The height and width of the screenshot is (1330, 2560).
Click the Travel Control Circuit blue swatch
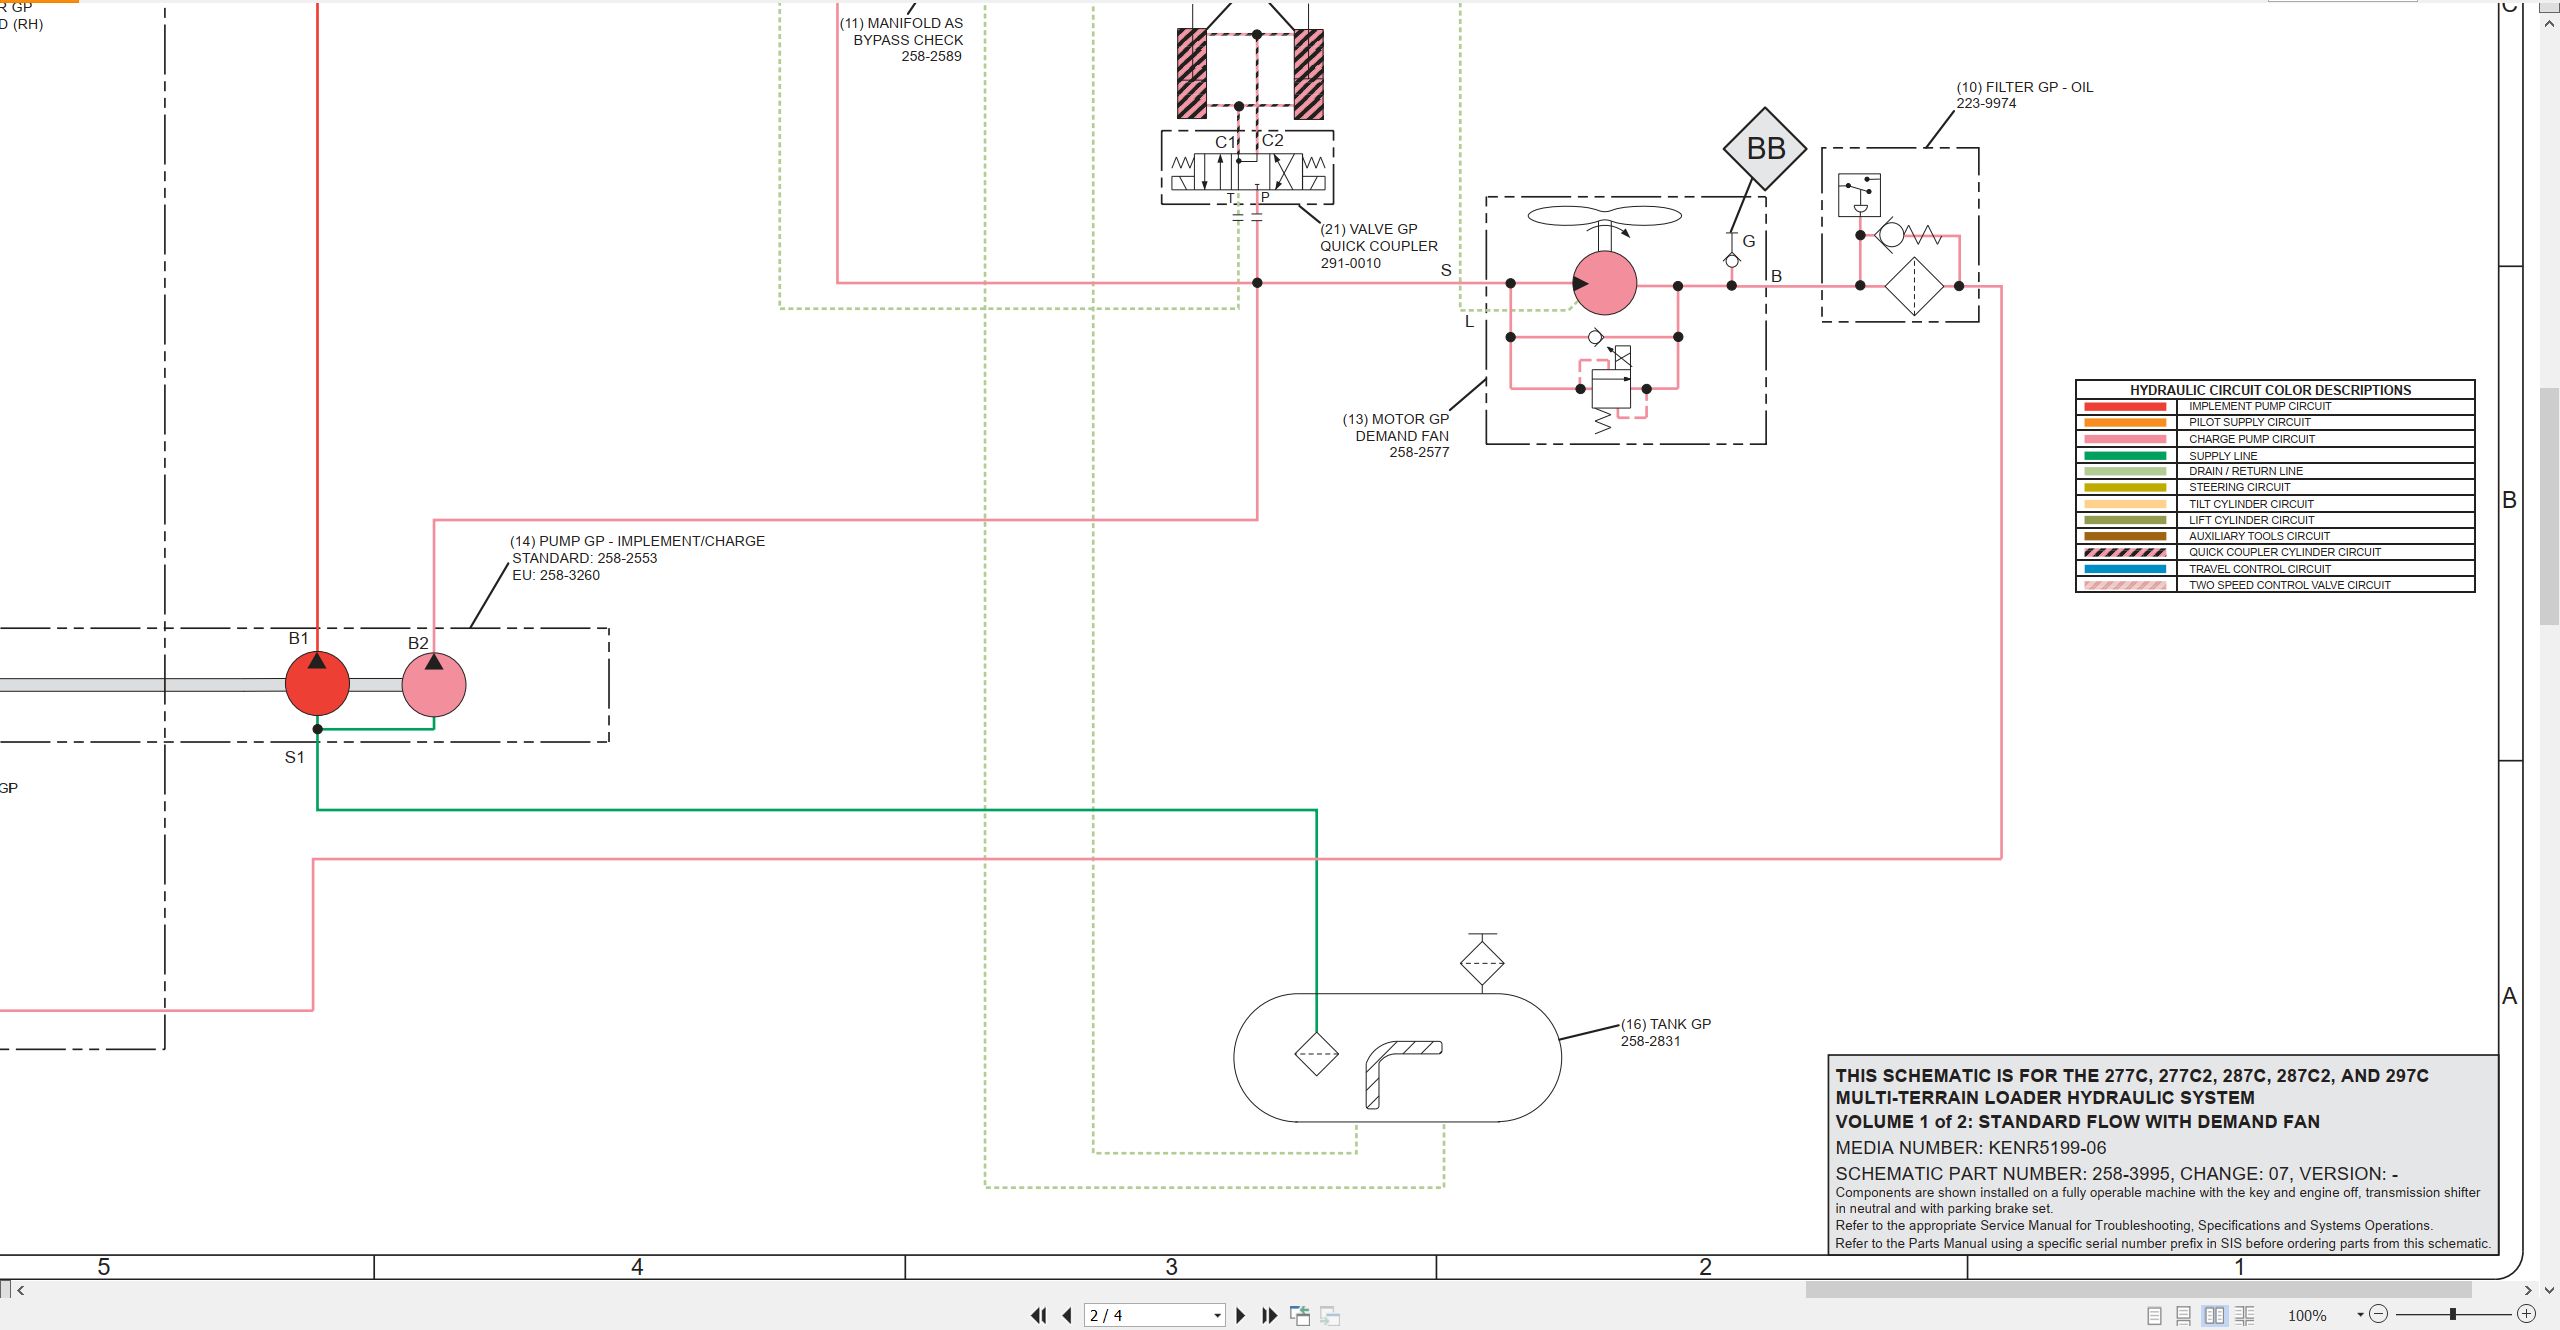point(2125,569)
